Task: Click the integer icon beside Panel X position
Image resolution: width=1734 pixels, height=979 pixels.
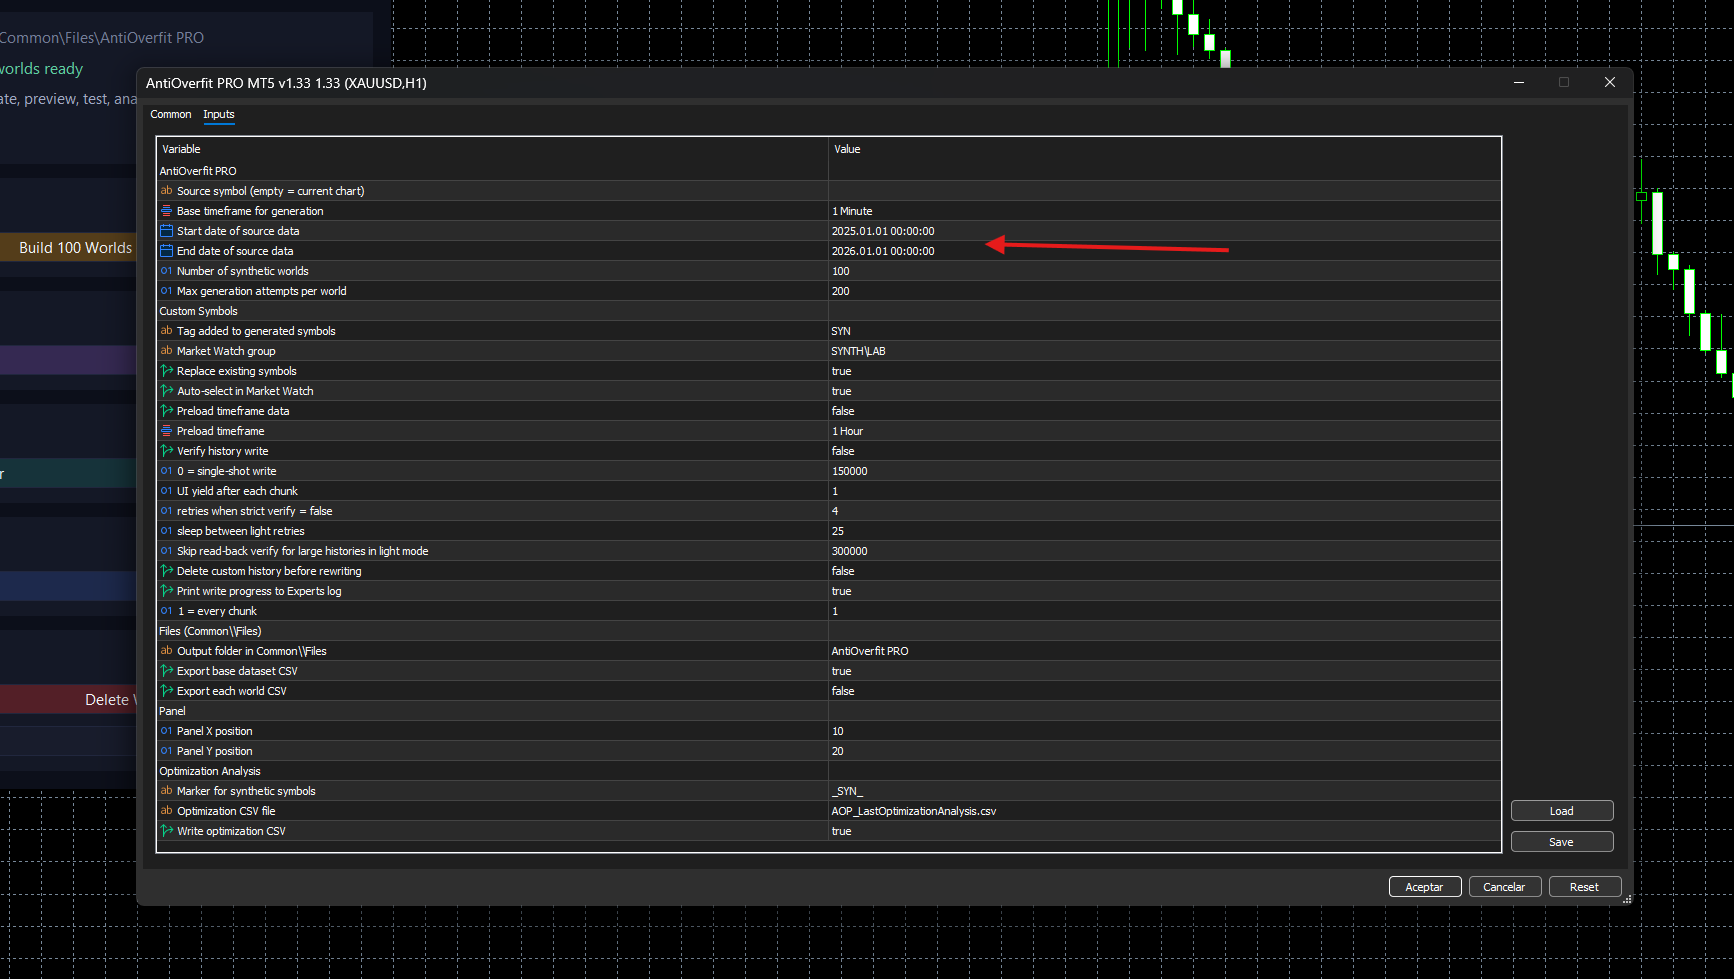Action: click(166, 731)
